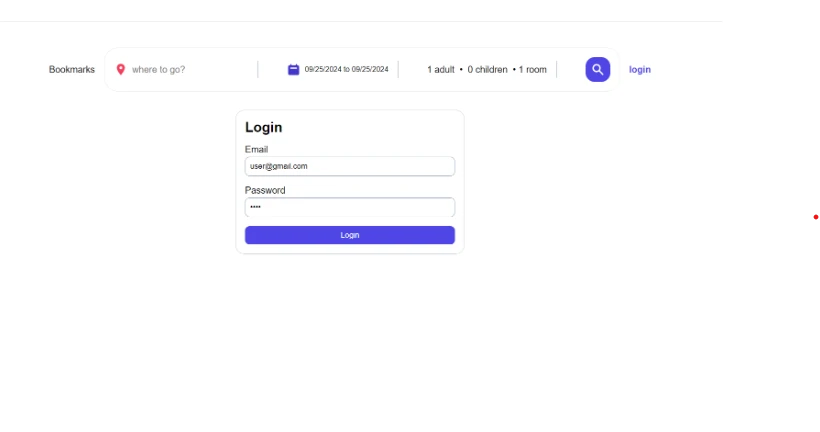Click the "1 room" option text
The height and width of the screenshot is (432, 820).
[x=532, y=70]
